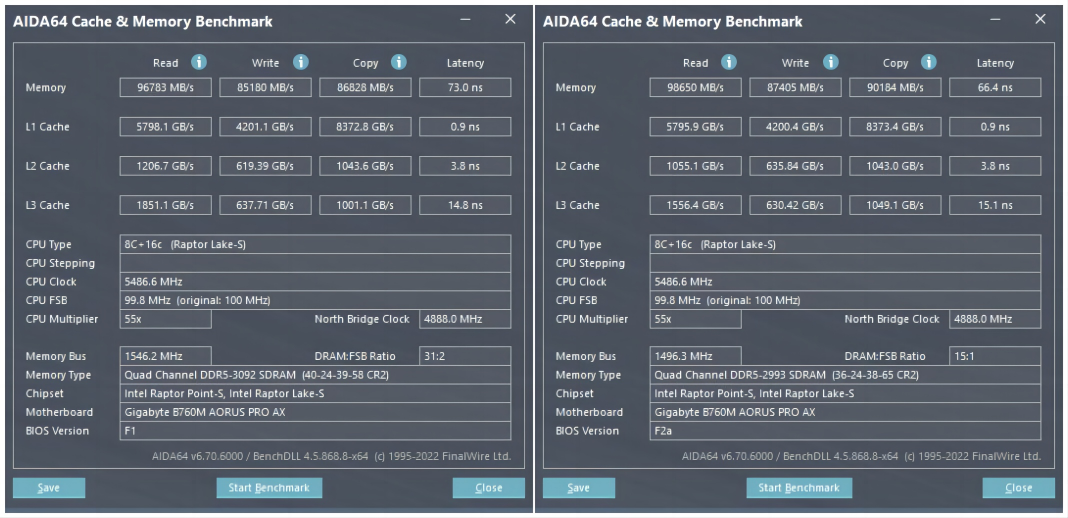Select L1 Cache Write value 4200.4 GB/s
Viewport: 1068px width, 518px height.
(x=796, y=127)
